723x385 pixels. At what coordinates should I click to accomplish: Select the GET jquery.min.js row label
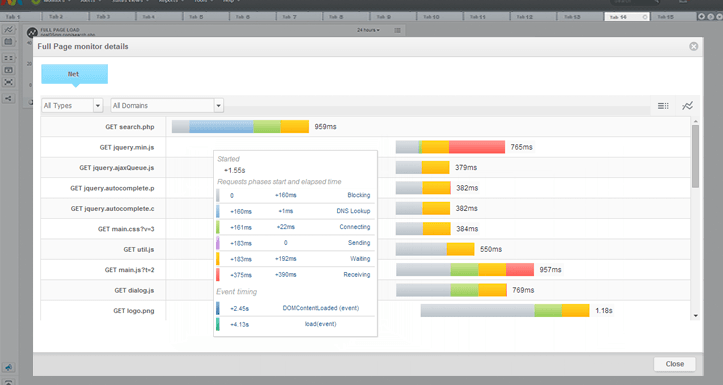[127, 148]
